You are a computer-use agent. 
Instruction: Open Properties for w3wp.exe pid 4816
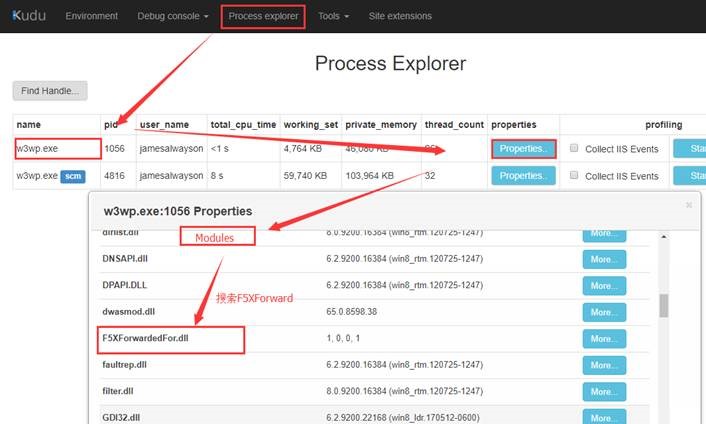click(x=523, y=176)
